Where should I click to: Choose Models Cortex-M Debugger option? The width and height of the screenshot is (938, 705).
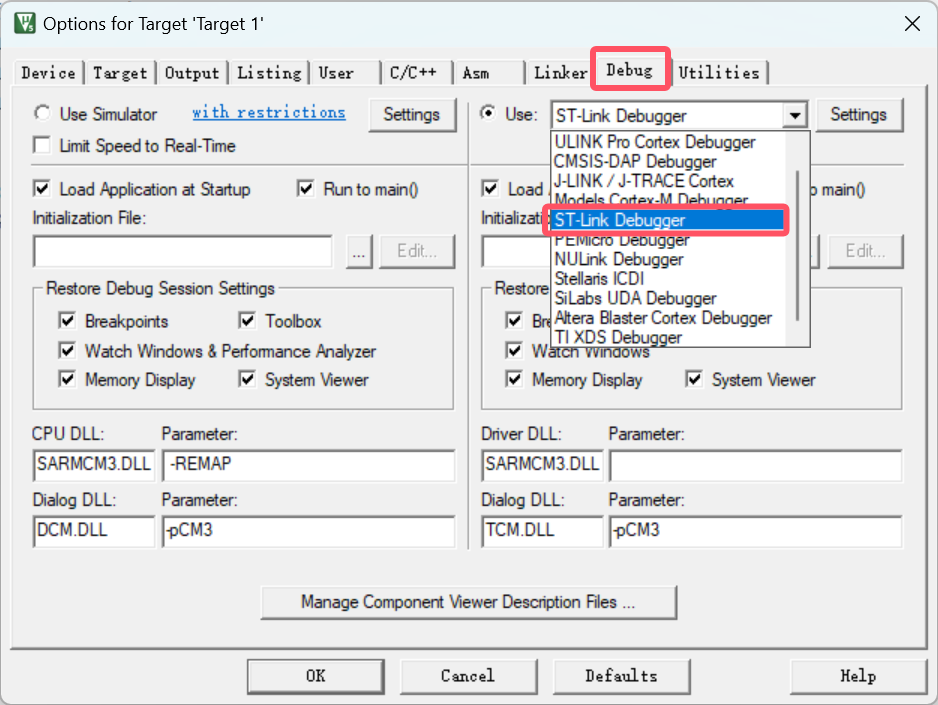668,199
